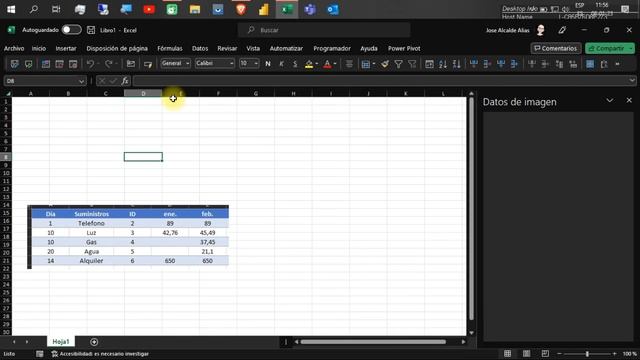This screenshot has width=640, height=360.
Task: Click the Compartir button
Action: [x=610, y=48]
